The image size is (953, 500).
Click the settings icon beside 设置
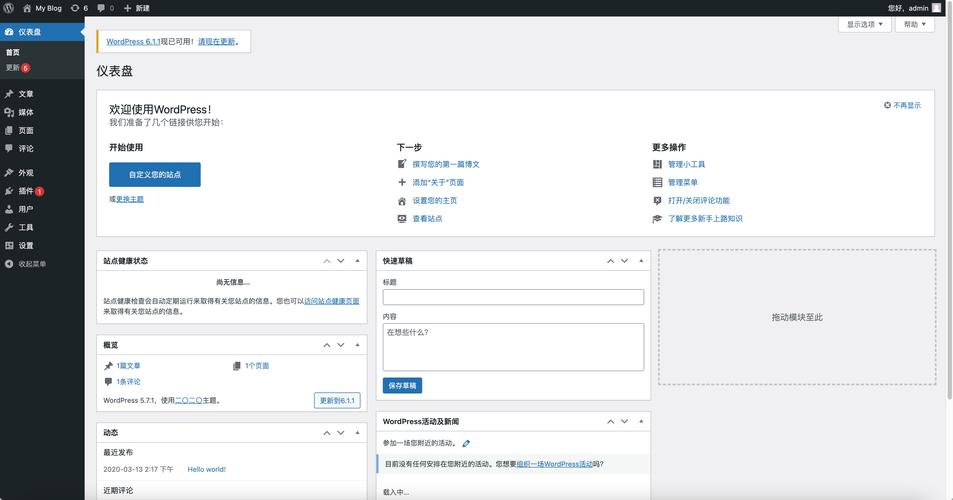9,245
